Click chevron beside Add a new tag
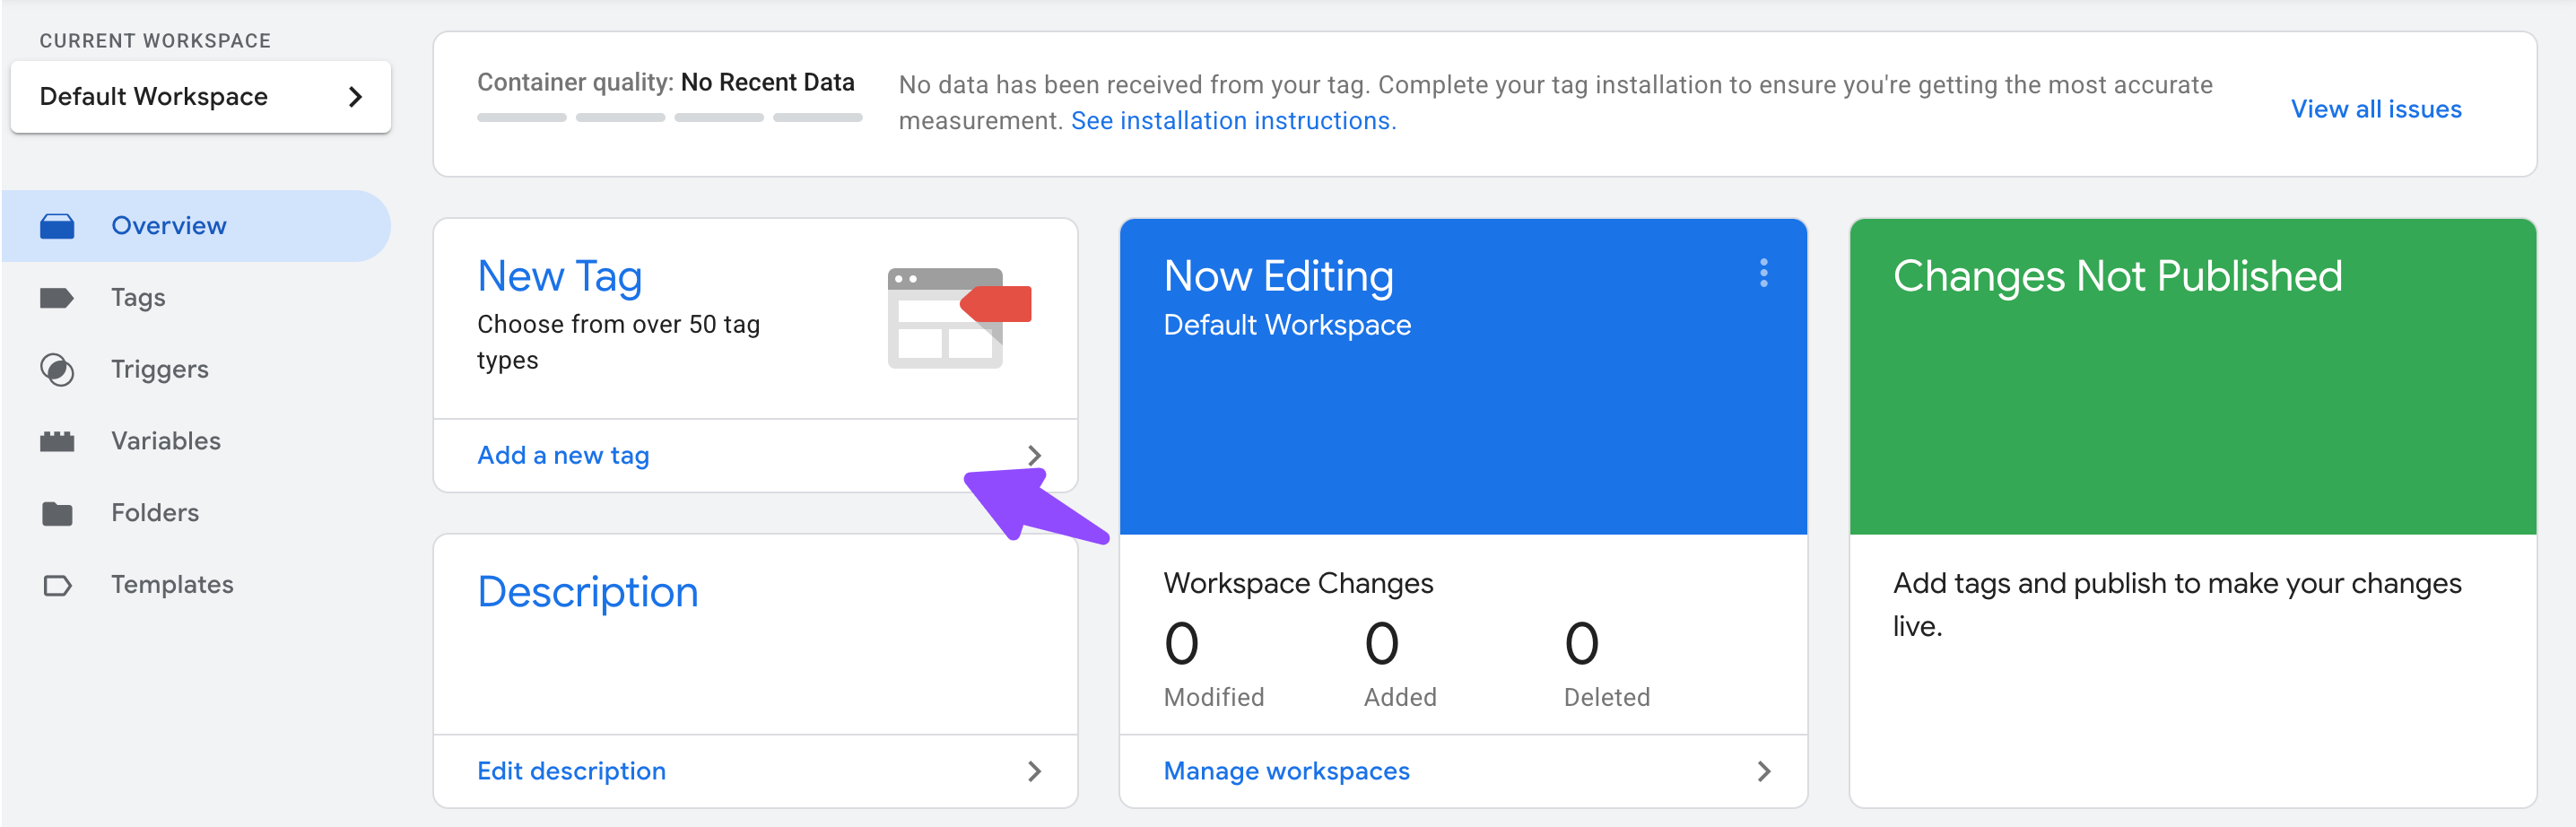This screenshot has height=827, width=2576. (1034, 456)
